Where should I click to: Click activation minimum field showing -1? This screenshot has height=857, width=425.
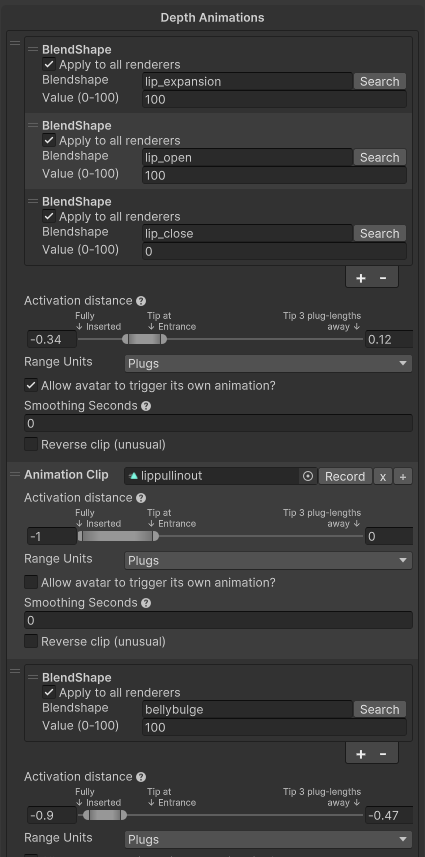(x=52, y=536)
